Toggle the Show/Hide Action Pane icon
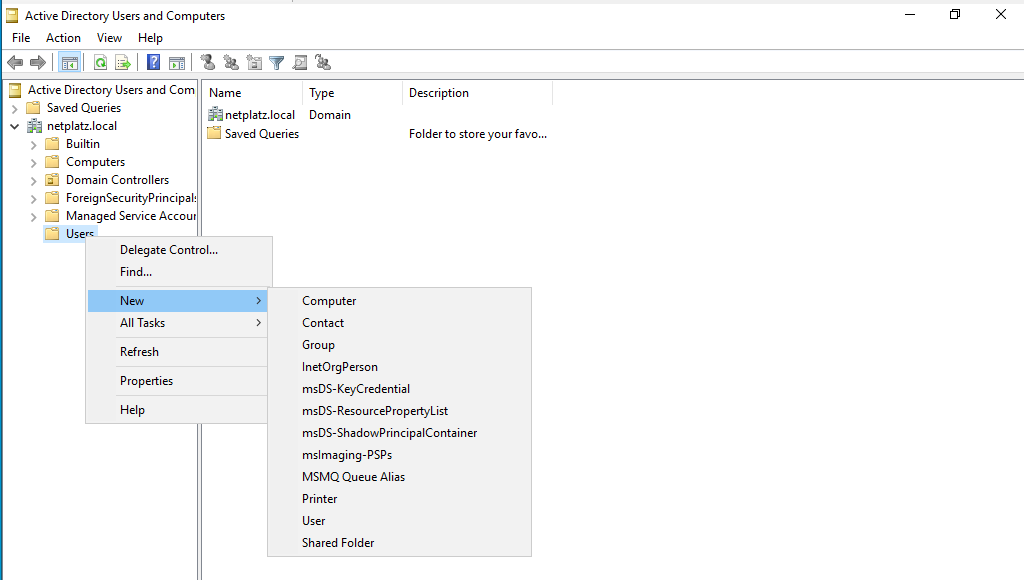Image resolution: width=1024 pixels, height=580 pixels. coord(177,63)
